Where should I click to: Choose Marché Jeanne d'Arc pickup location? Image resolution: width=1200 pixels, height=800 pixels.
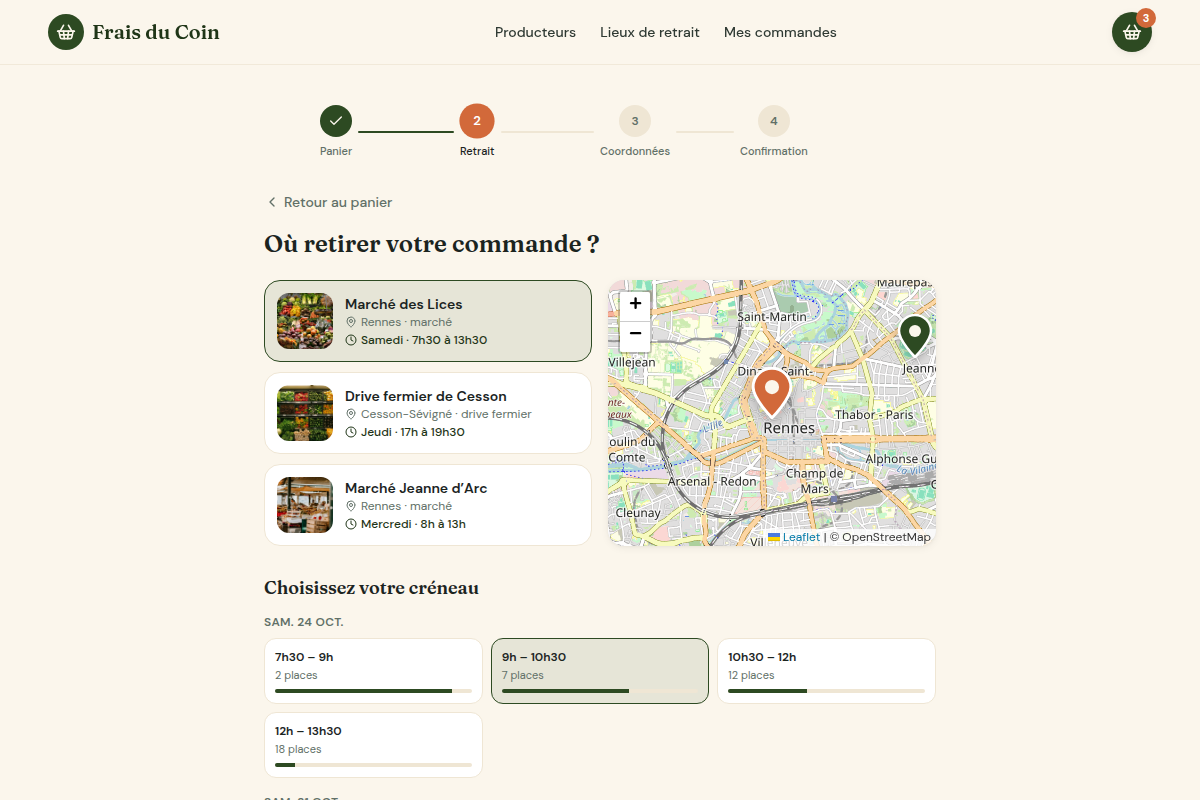click(x=428, y=505)
